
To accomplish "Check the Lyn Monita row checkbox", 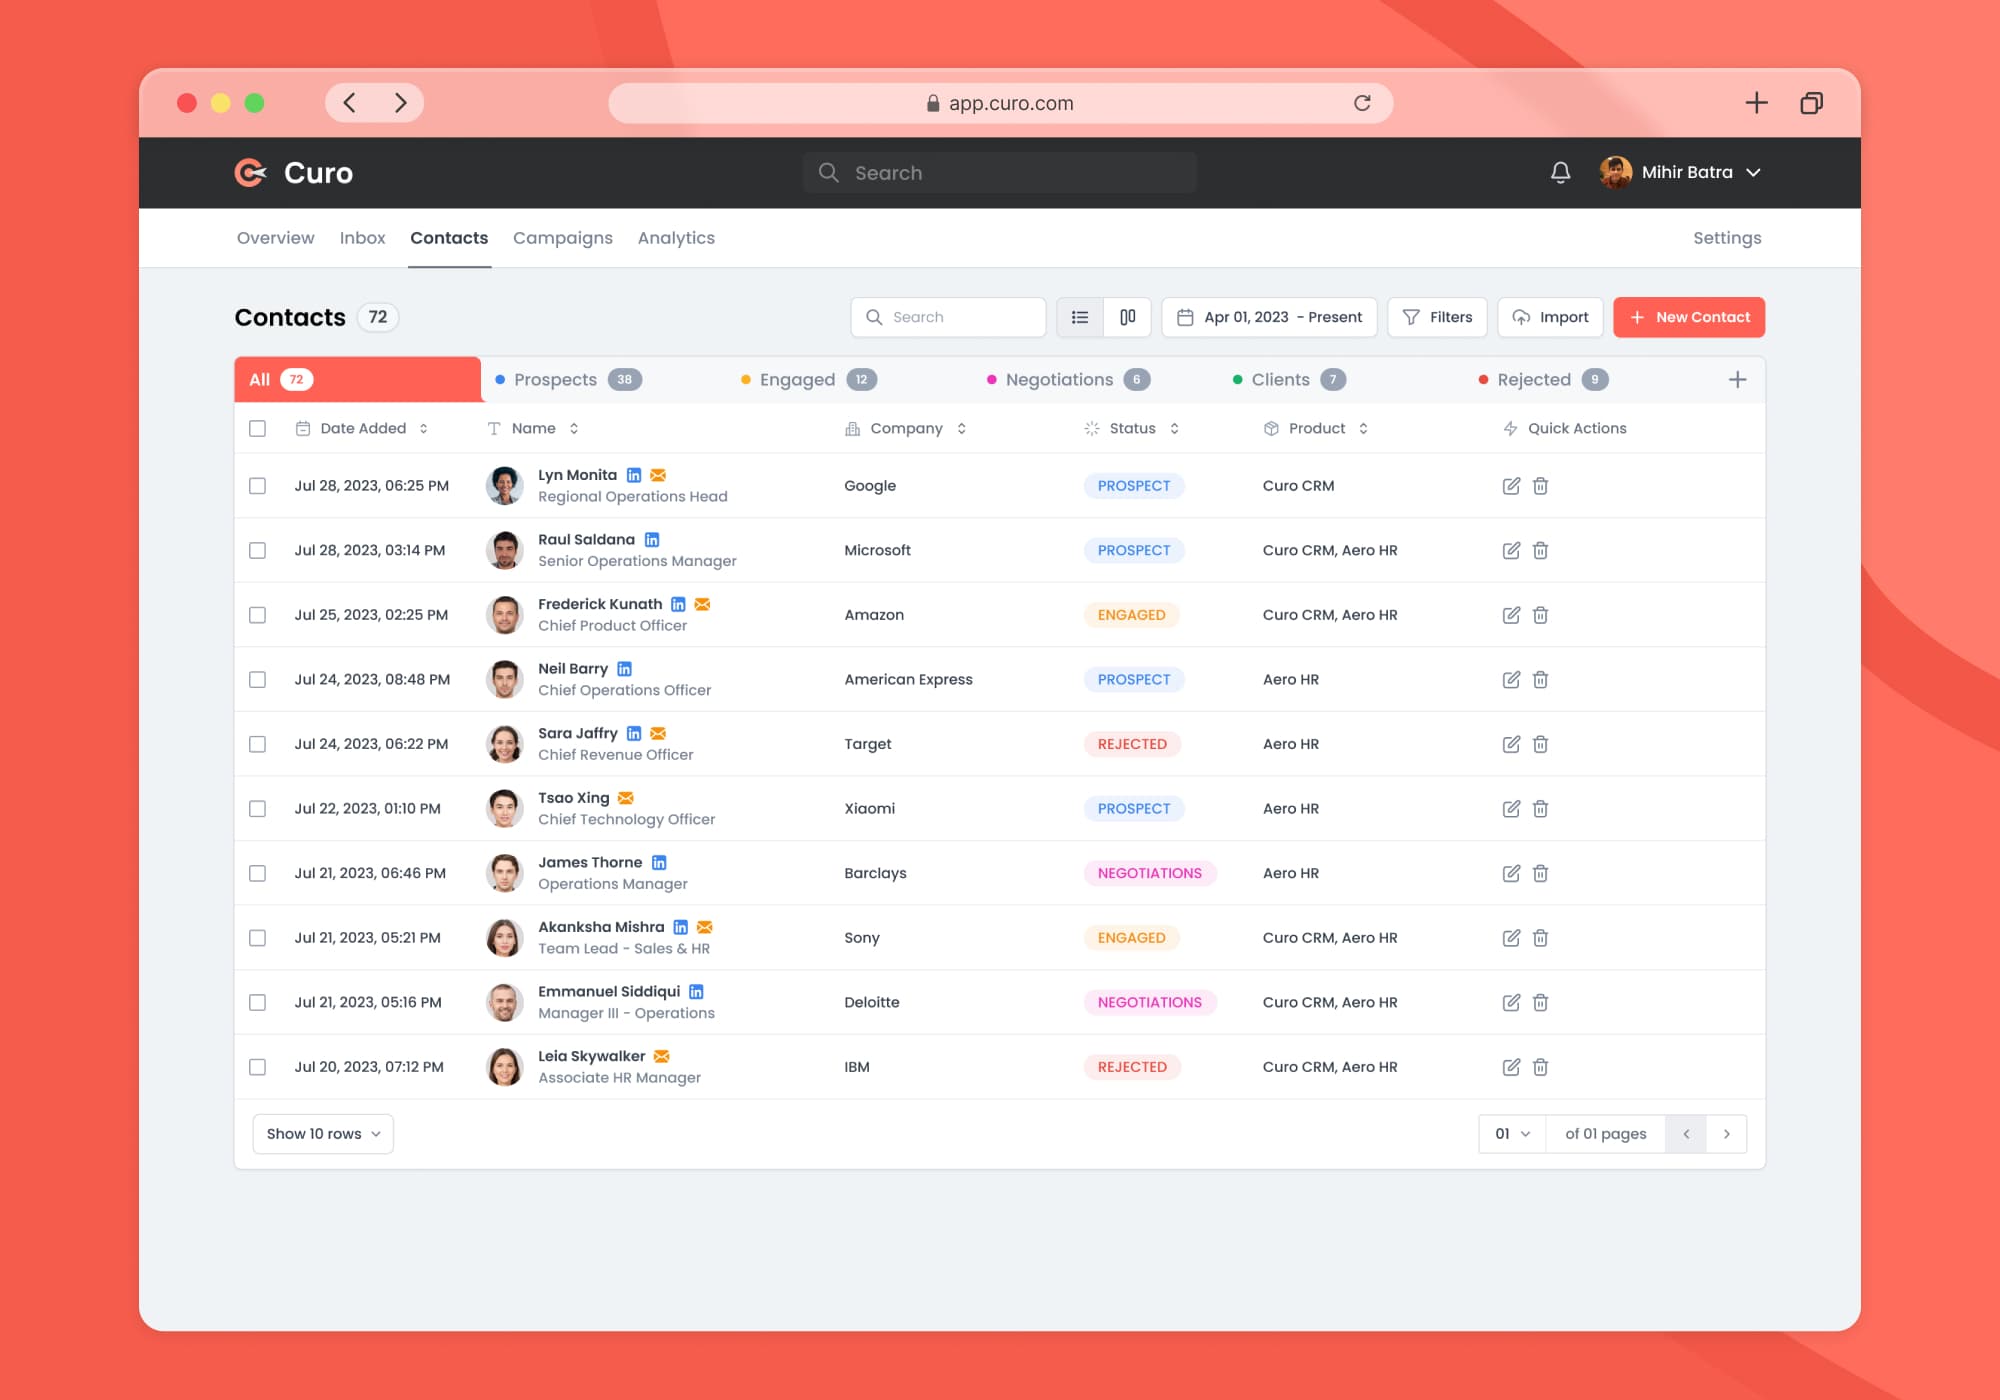I will (x=257, y=486).
